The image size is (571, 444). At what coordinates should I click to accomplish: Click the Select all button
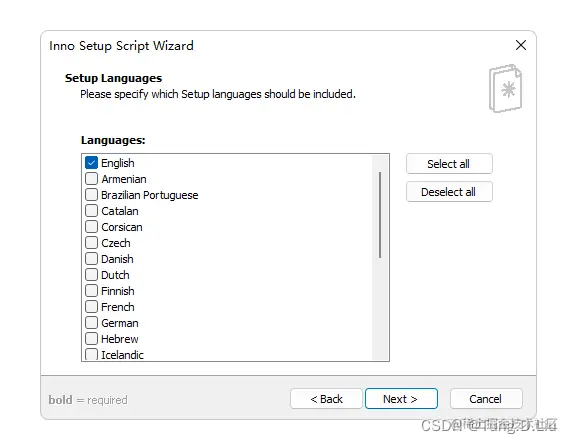[449, 164]
